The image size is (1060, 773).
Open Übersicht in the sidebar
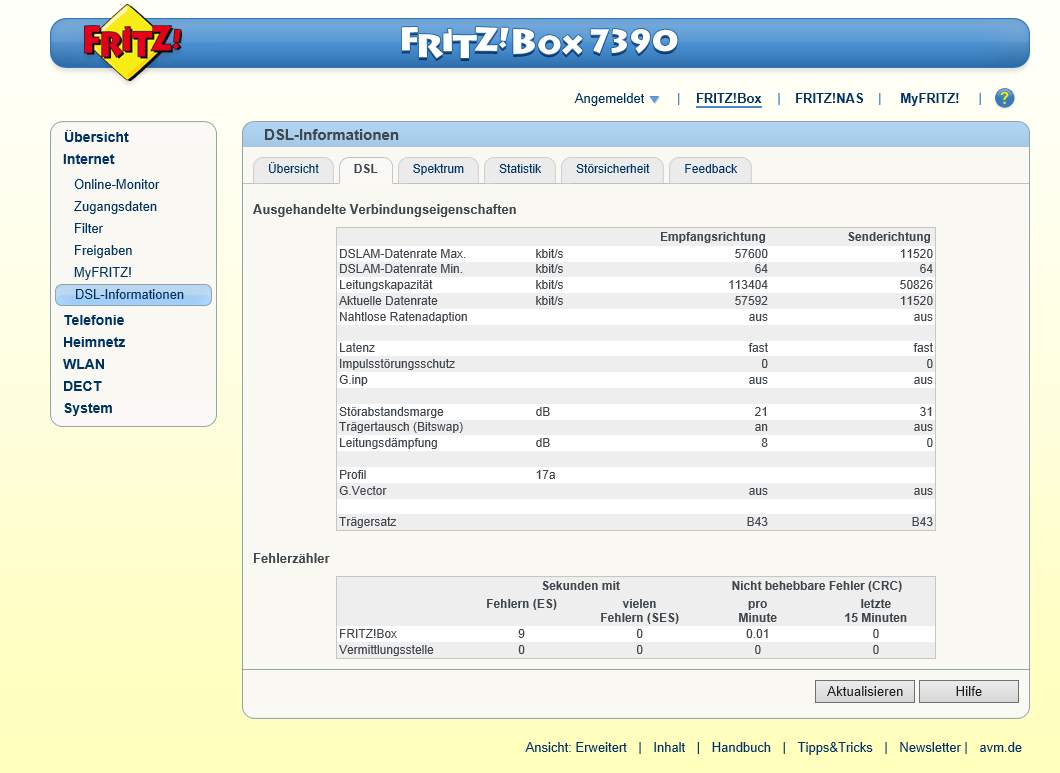click(96, 137)
